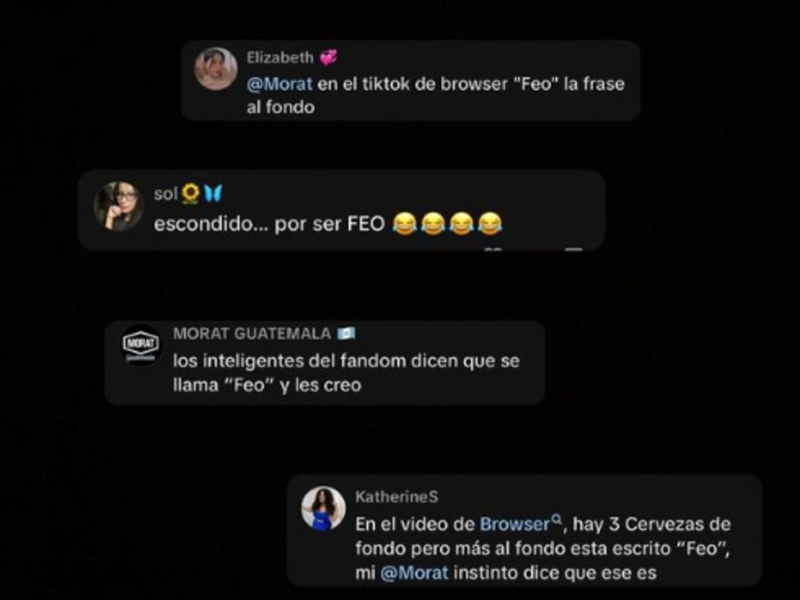Click the sunflower emoji next to sol
The height and width of the screenshot is (600, 800).
click(x=190, y=193)
